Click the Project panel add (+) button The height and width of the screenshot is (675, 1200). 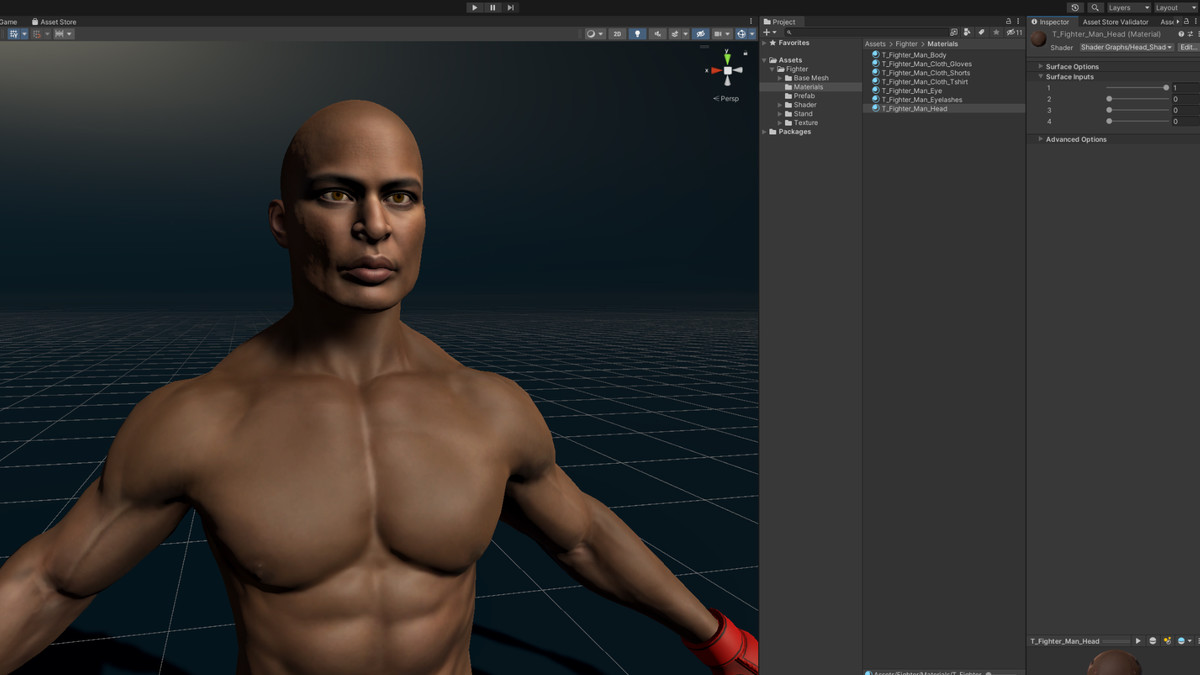point(767,33)
